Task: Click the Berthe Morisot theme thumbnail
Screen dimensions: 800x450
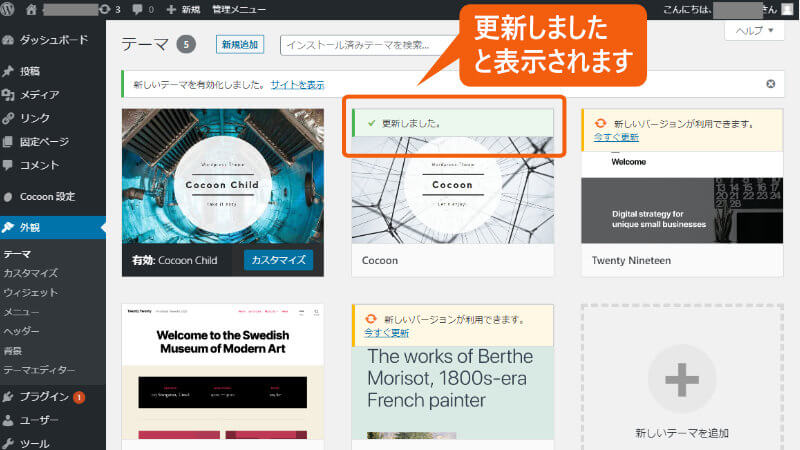Action: (x=453, y=393)
